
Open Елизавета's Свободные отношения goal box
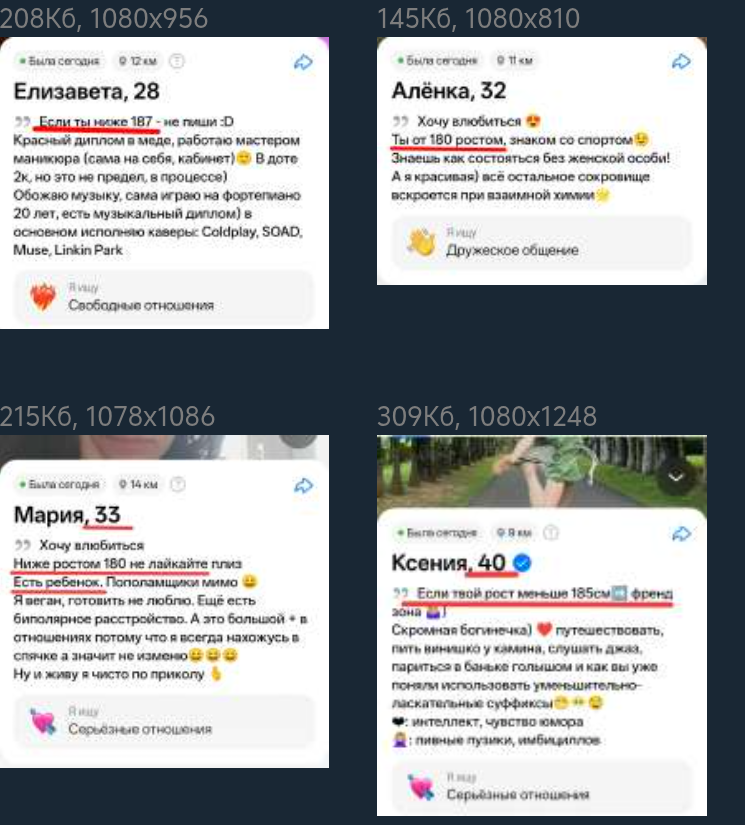coord(164,297)
